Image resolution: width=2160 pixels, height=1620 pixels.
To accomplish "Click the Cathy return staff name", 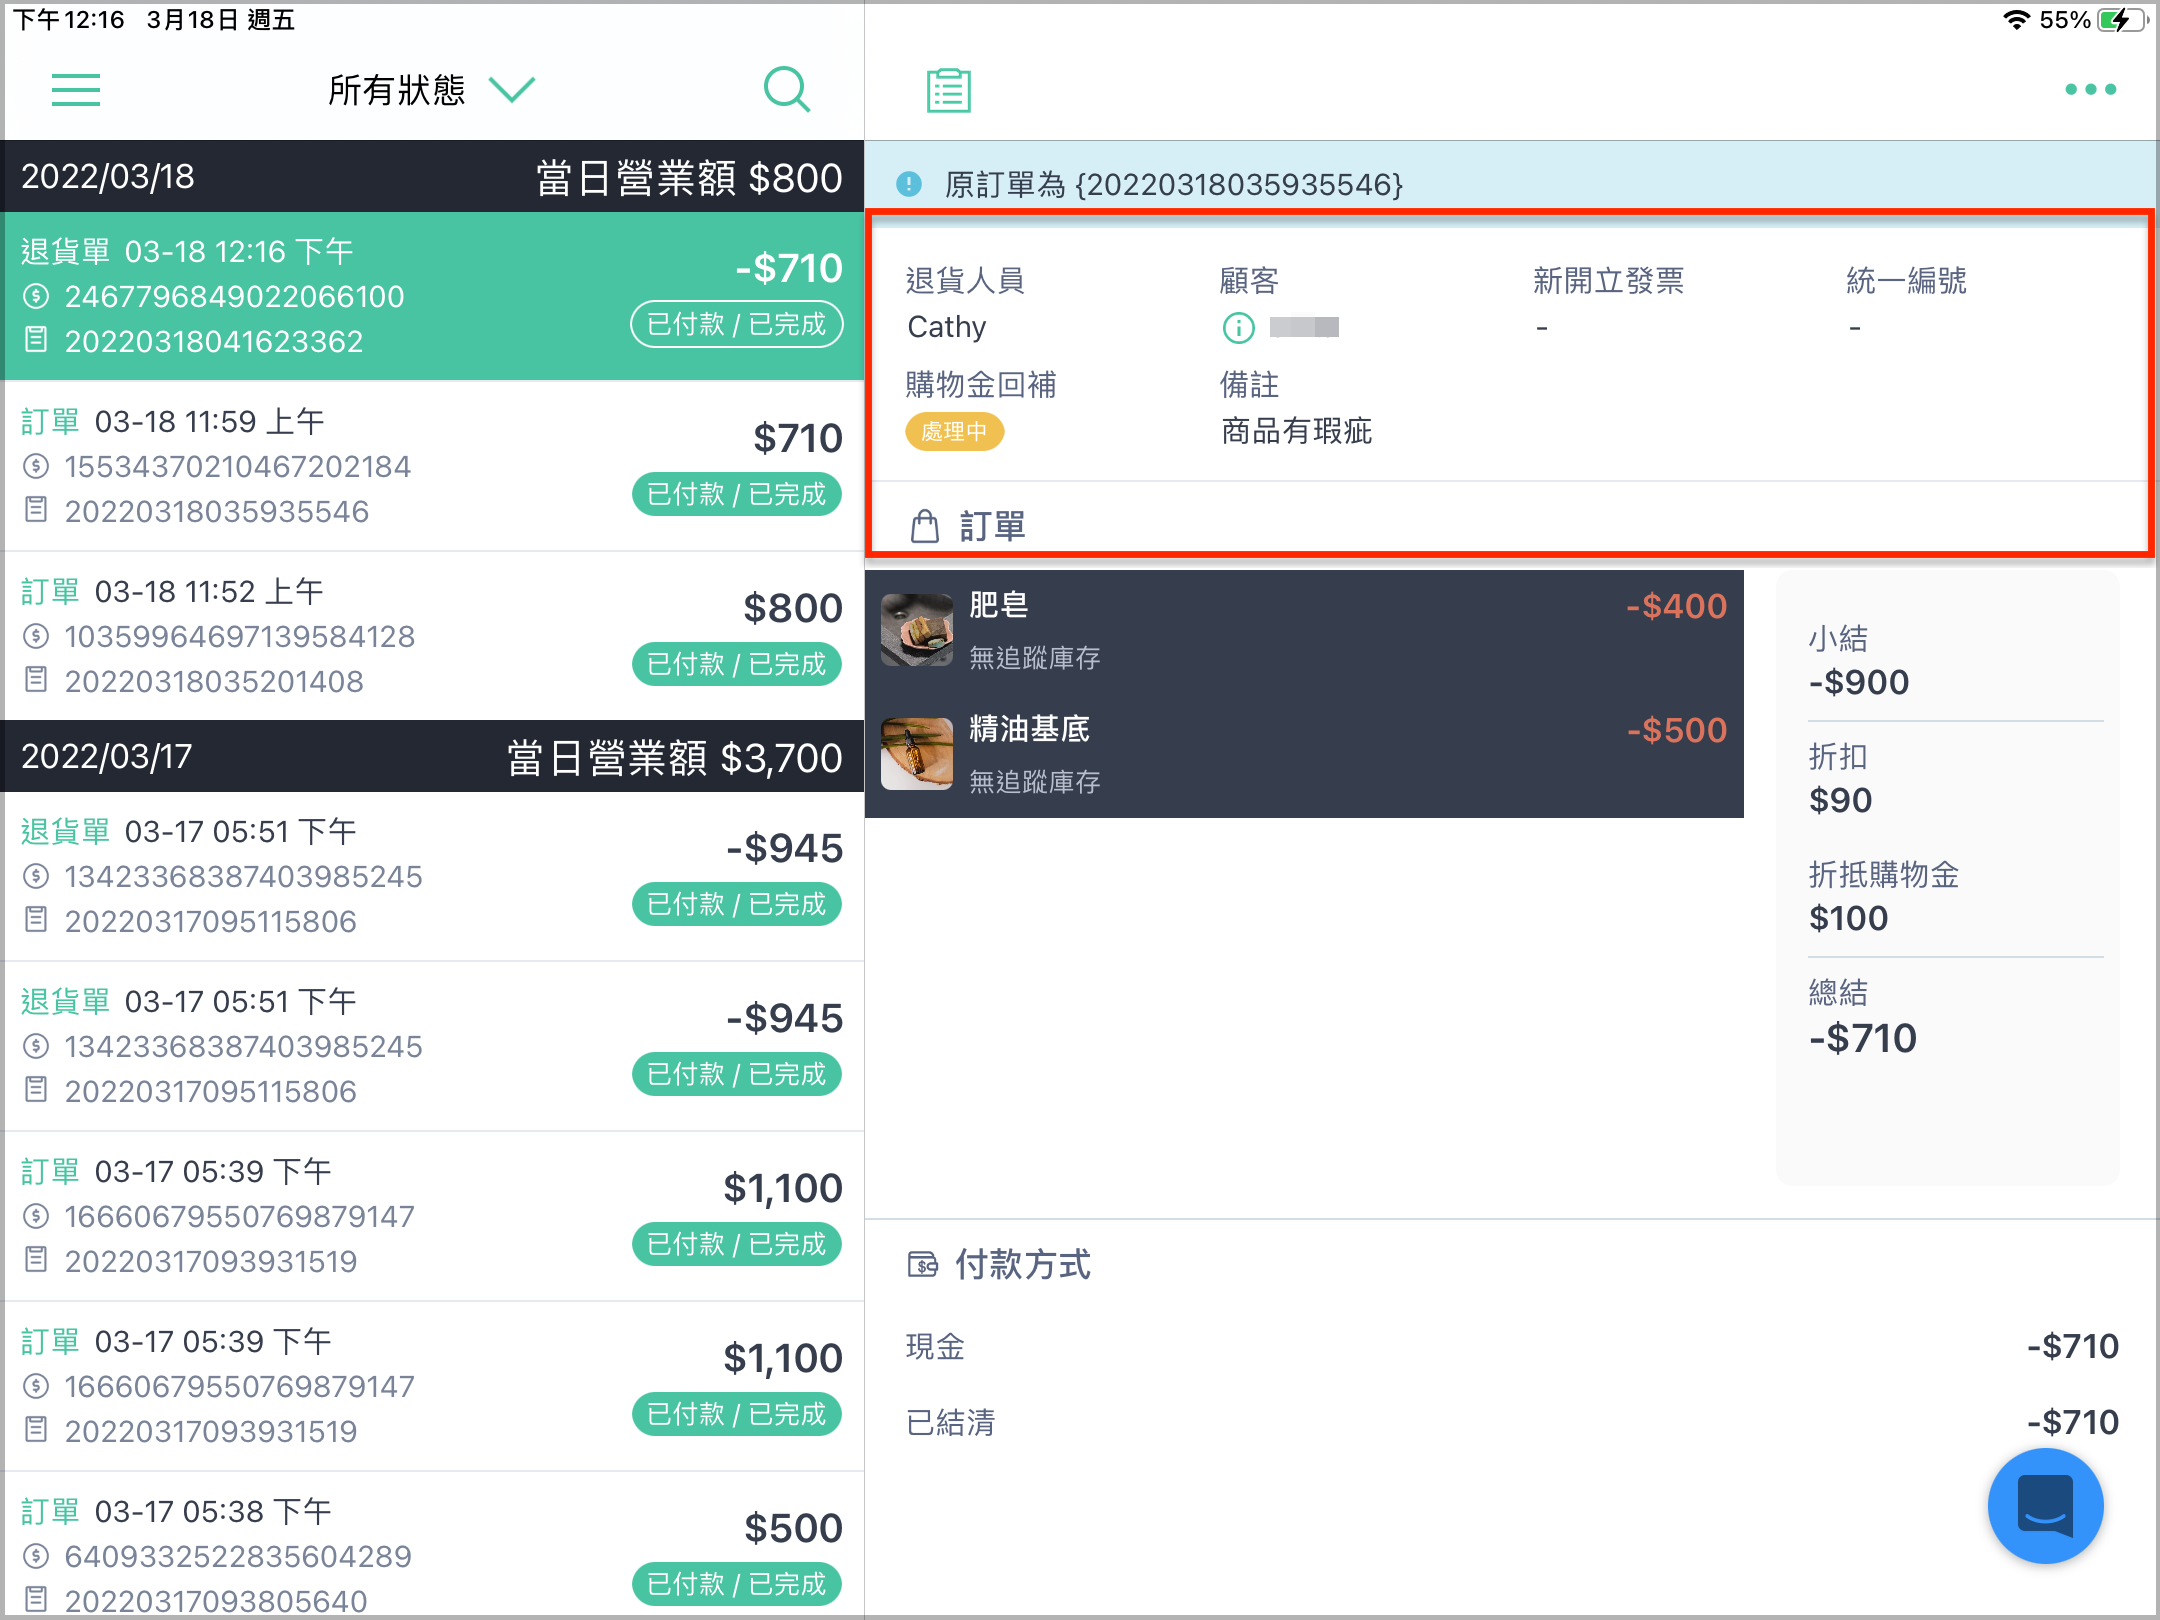I will click(947, 327).
